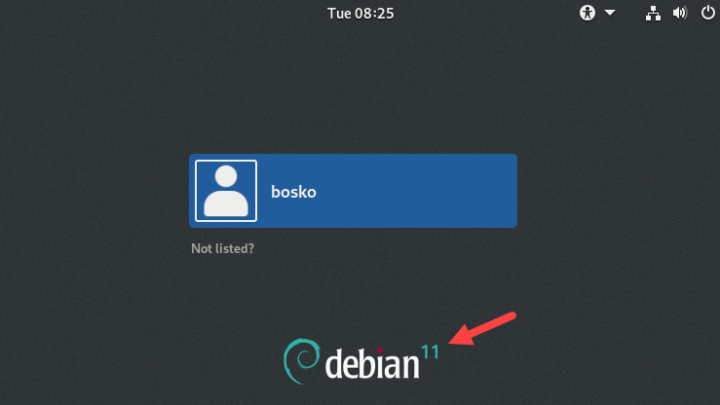This screenshot has height=405, width=720.
Task: Select the bosko username label
Action: (x=293, y=192)
